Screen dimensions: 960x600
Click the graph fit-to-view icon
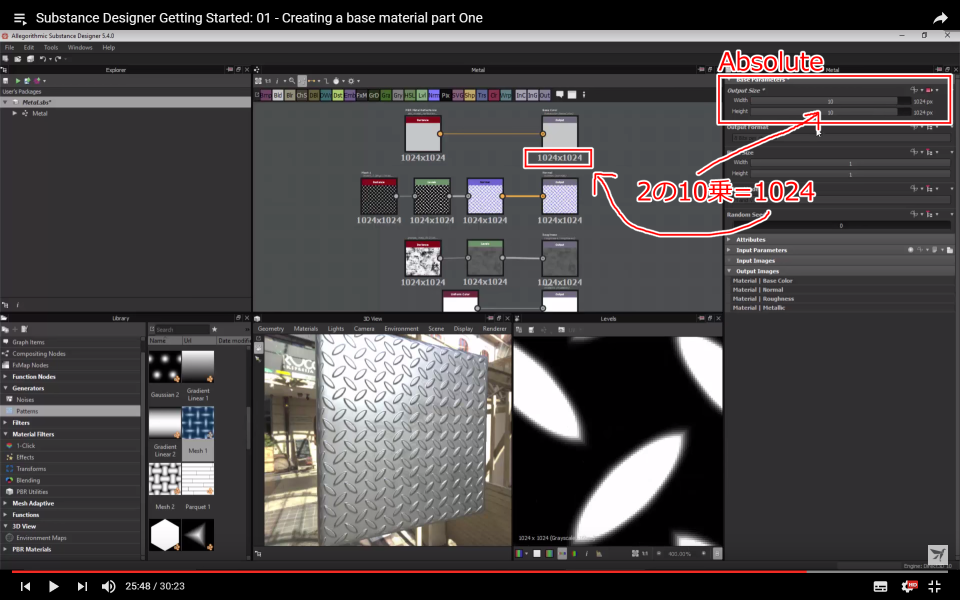point(258,81)
